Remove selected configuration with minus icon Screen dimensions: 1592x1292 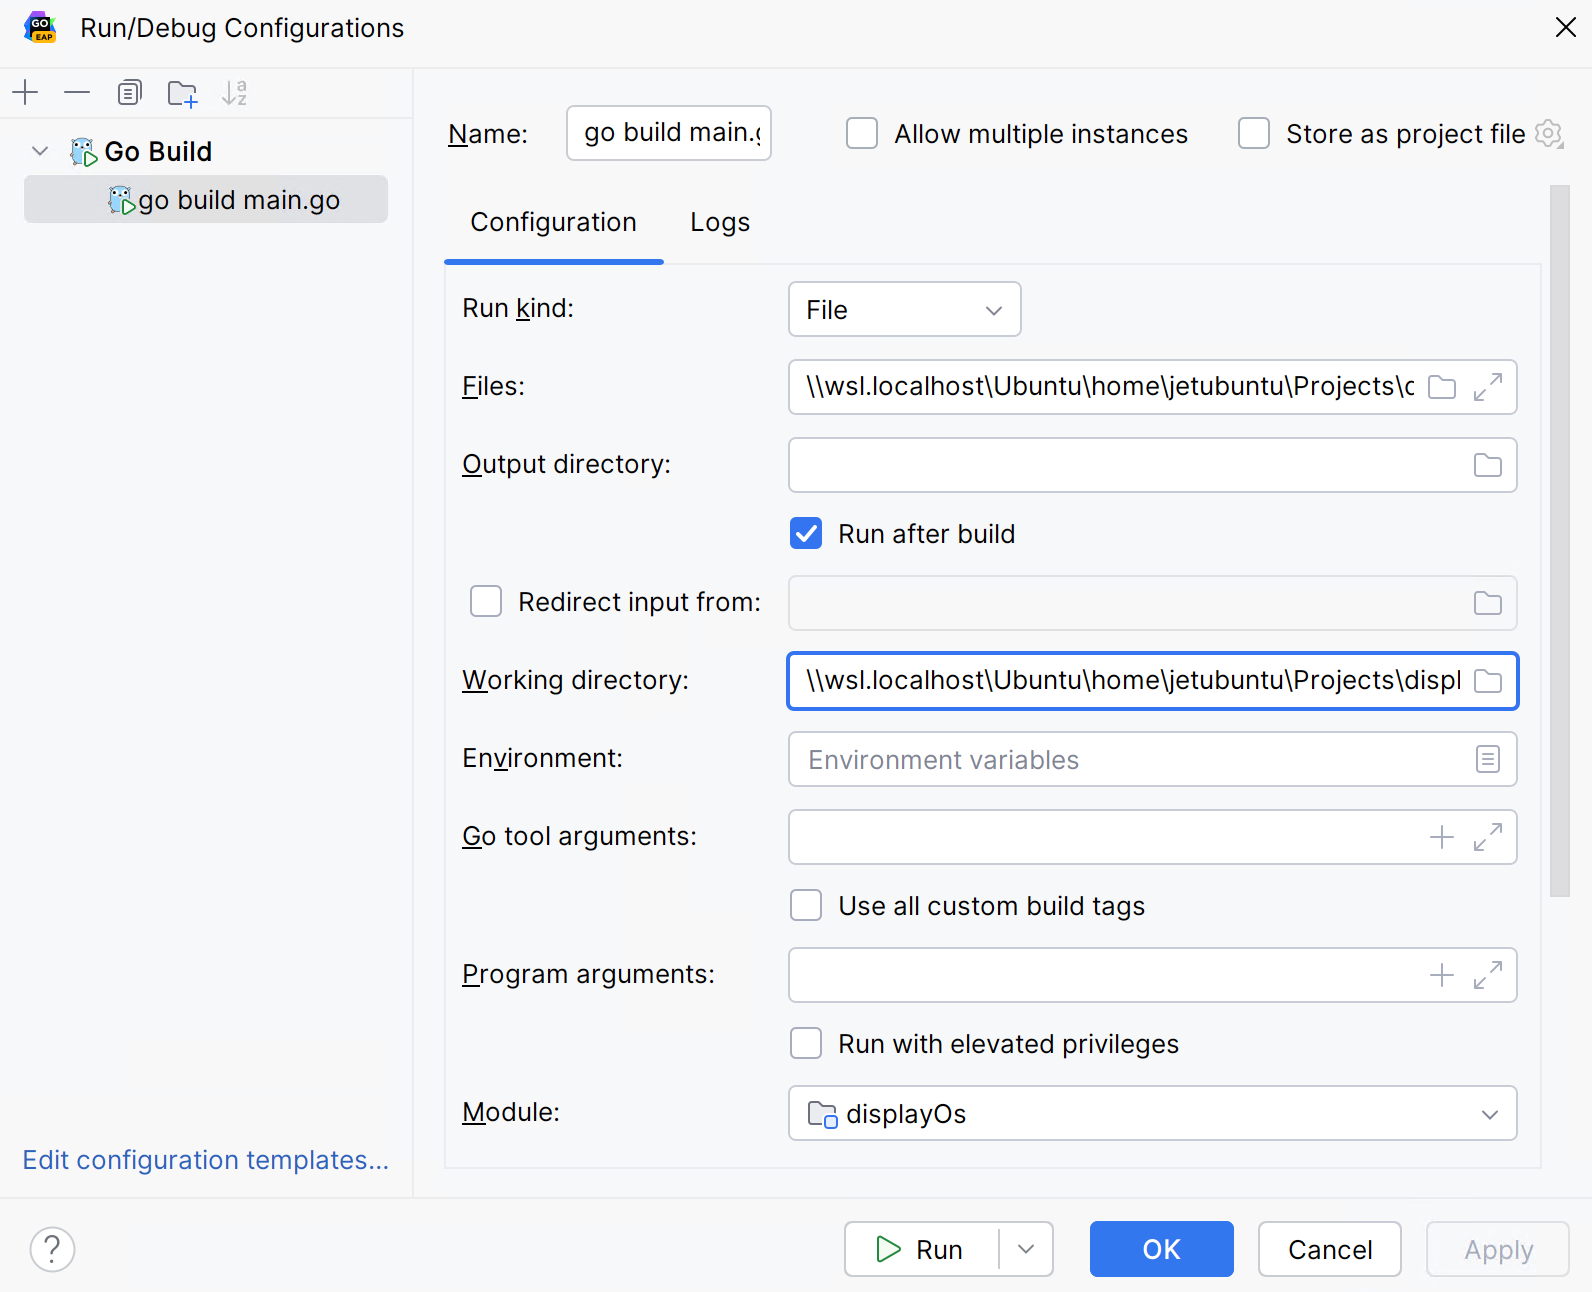pos(77,93)
